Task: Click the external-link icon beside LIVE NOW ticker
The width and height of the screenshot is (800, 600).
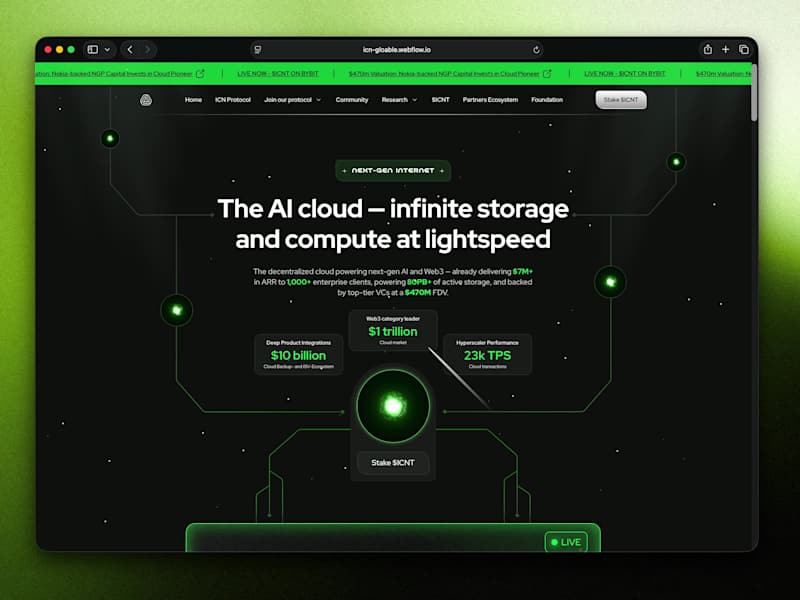Action: pyautogui.click(x=202, y=73)
